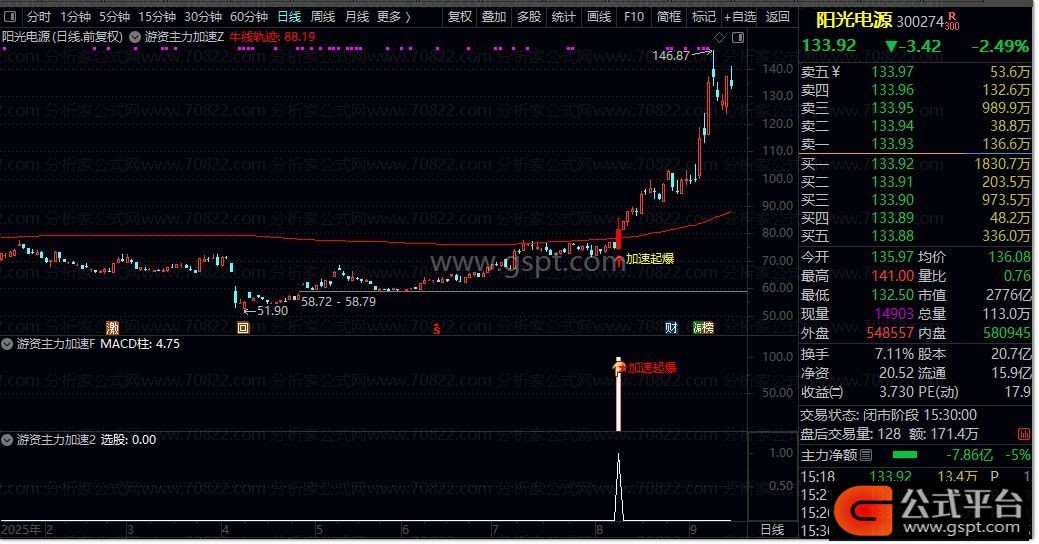This screenshot has height=544, width=1039.
Task: Click the 146.87 high price label
Action: 671,56
